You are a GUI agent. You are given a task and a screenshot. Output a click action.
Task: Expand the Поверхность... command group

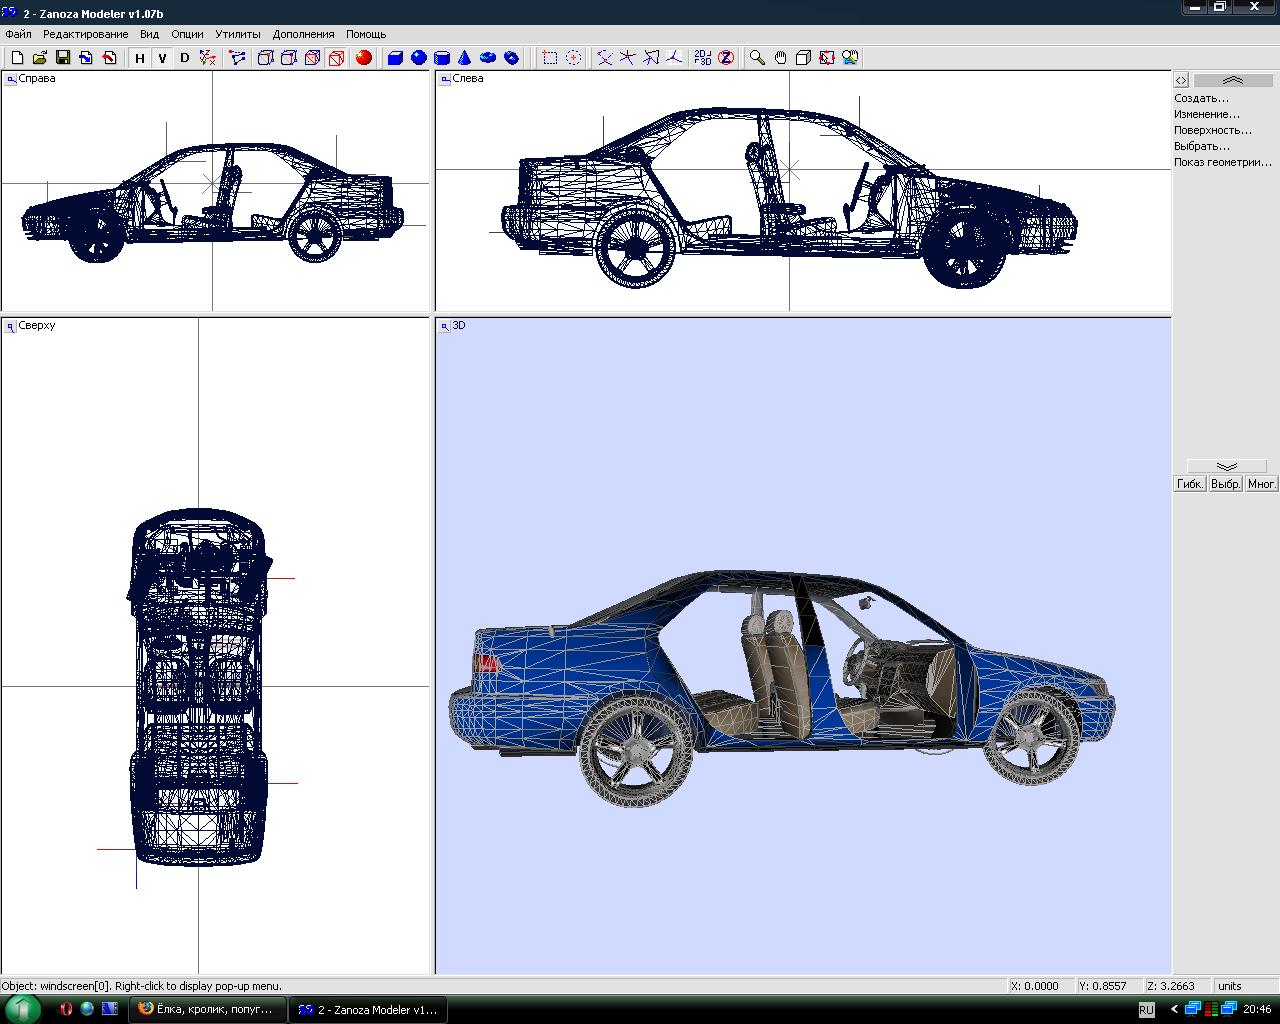[x=1212, y=130]
